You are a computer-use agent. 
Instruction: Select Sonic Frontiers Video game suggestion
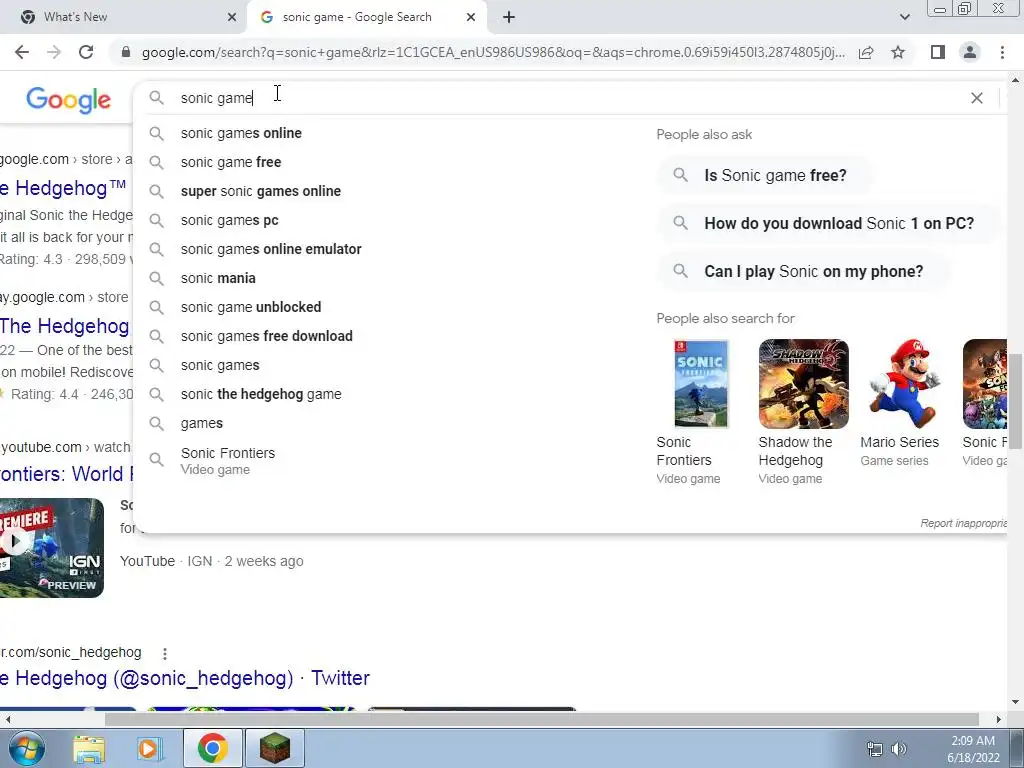point(228,460)
